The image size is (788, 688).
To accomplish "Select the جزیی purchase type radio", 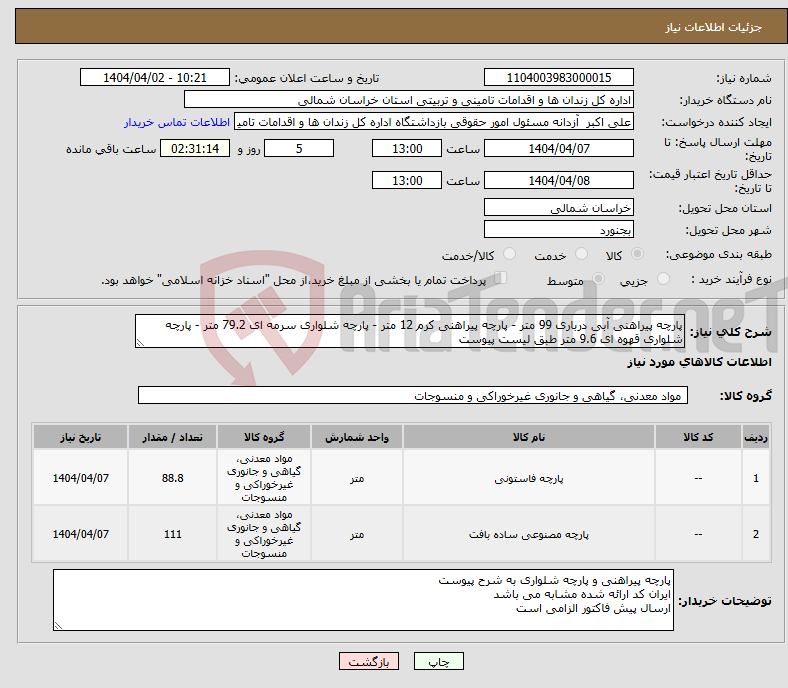I will pos(663,278).
